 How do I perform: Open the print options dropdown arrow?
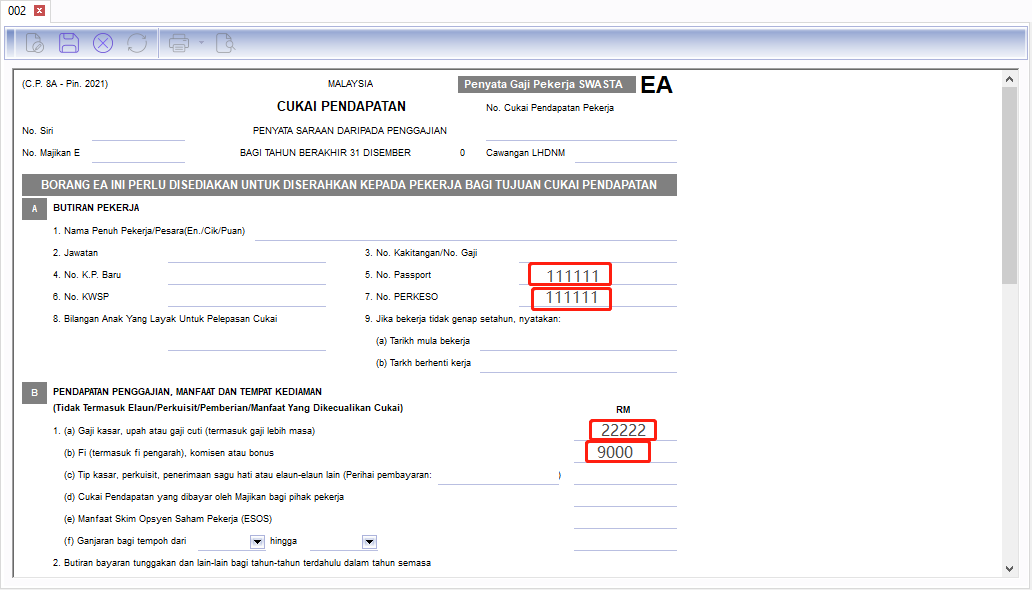[201, 43]
